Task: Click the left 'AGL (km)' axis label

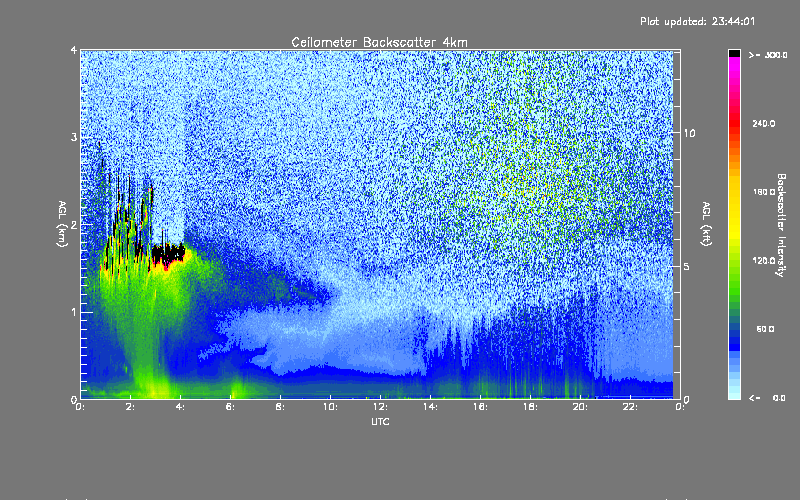Action: click(x=62, y=224)
